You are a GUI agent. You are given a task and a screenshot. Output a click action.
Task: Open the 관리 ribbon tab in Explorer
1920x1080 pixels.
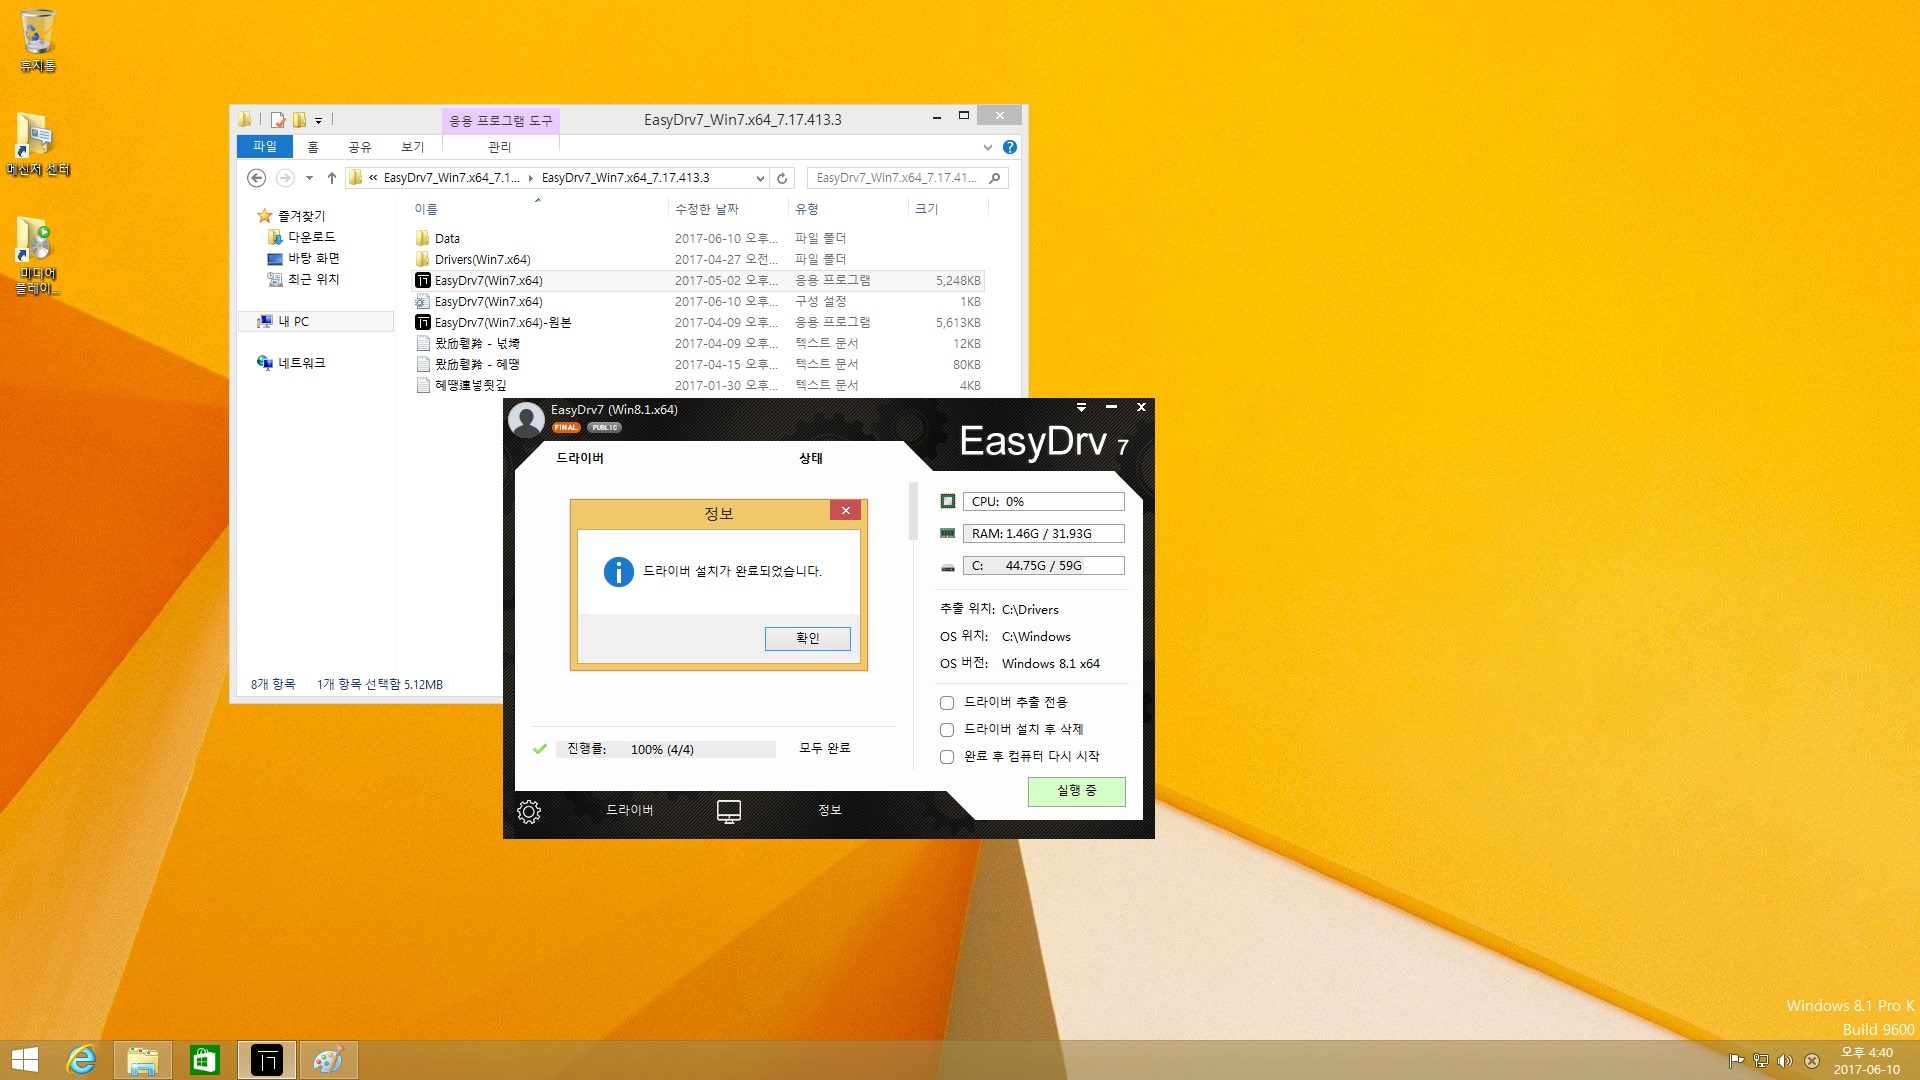pyautogui.click(x=500, y=147)
